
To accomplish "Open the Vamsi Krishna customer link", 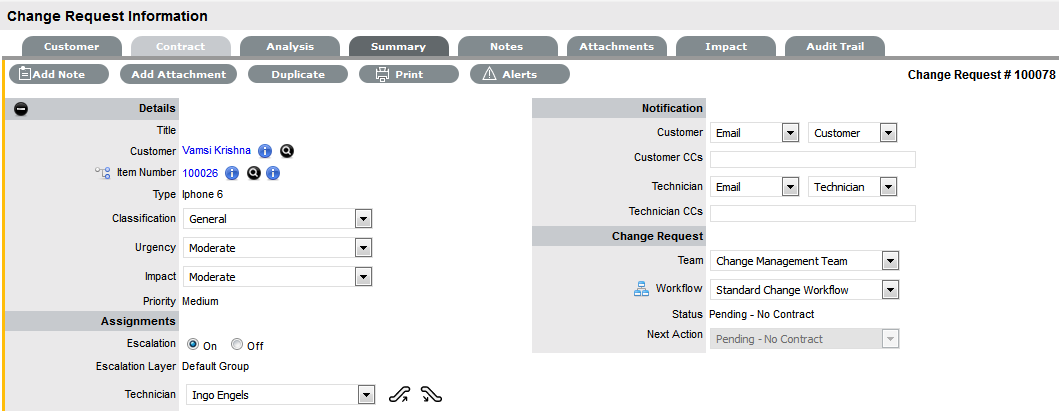I will coord(216,151).
